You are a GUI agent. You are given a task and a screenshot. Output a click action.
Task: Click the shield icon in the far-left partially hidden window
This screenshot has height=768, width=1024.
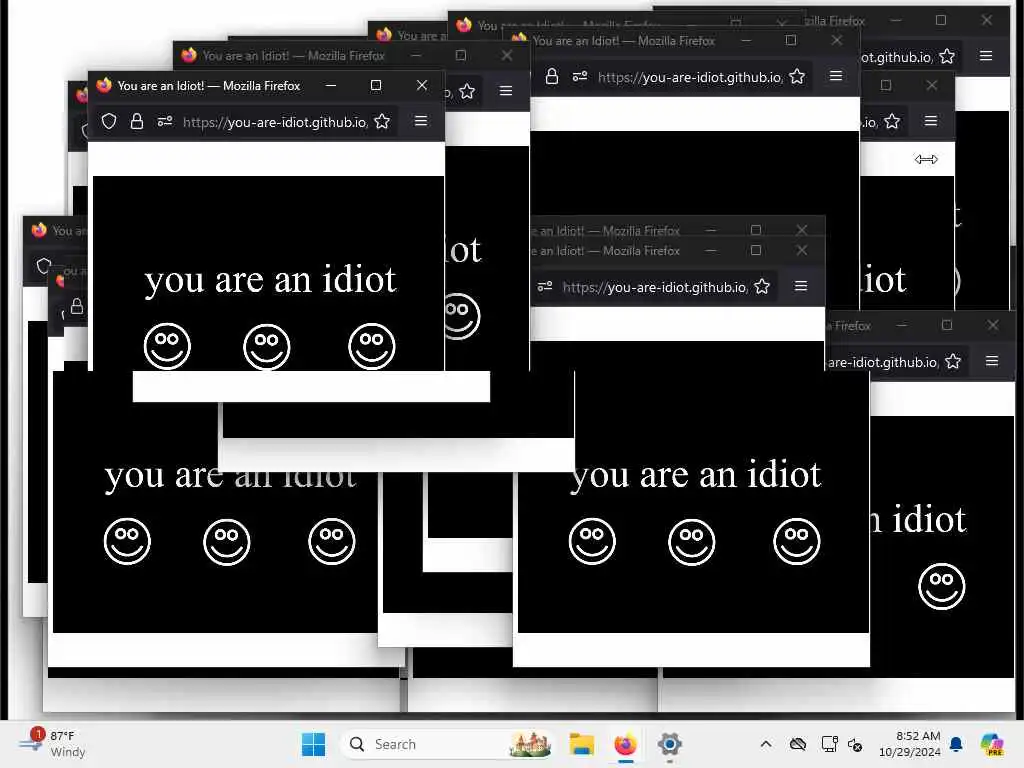pyautogui.click(x=44, y=266)
